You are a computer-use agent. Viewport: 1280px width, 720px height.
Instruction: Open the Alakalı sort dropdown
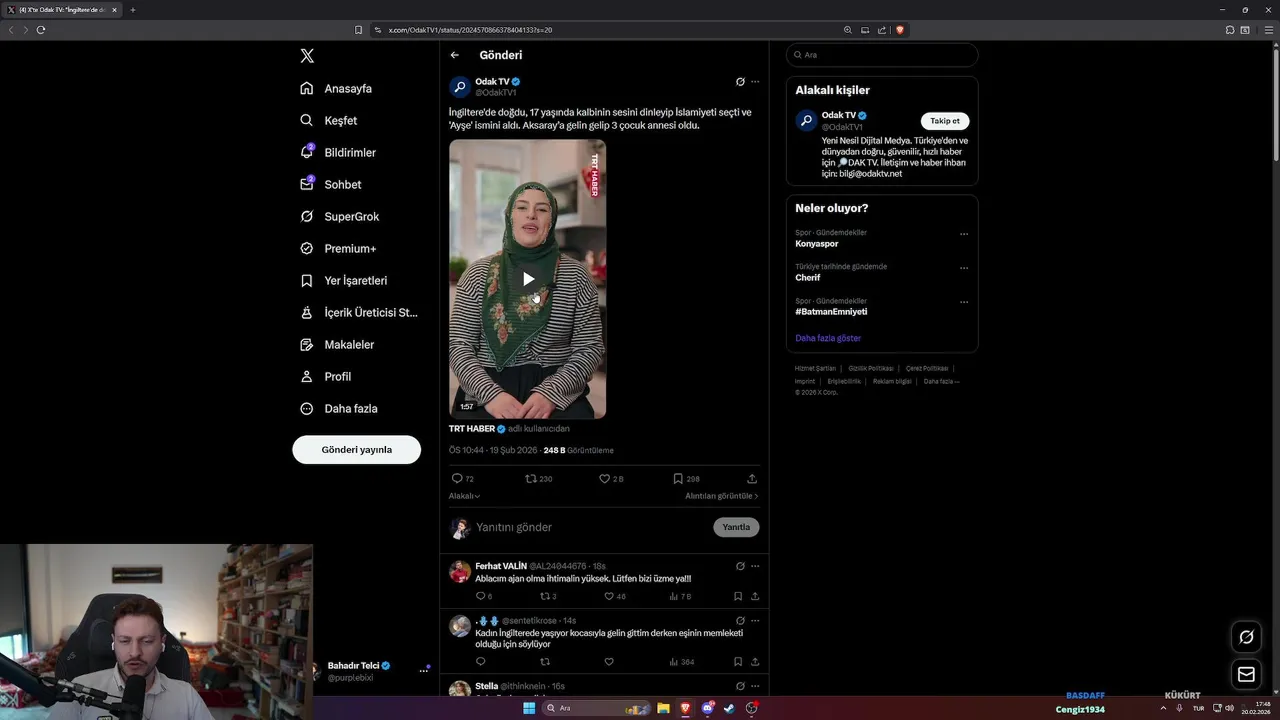(x=464, y=496)
